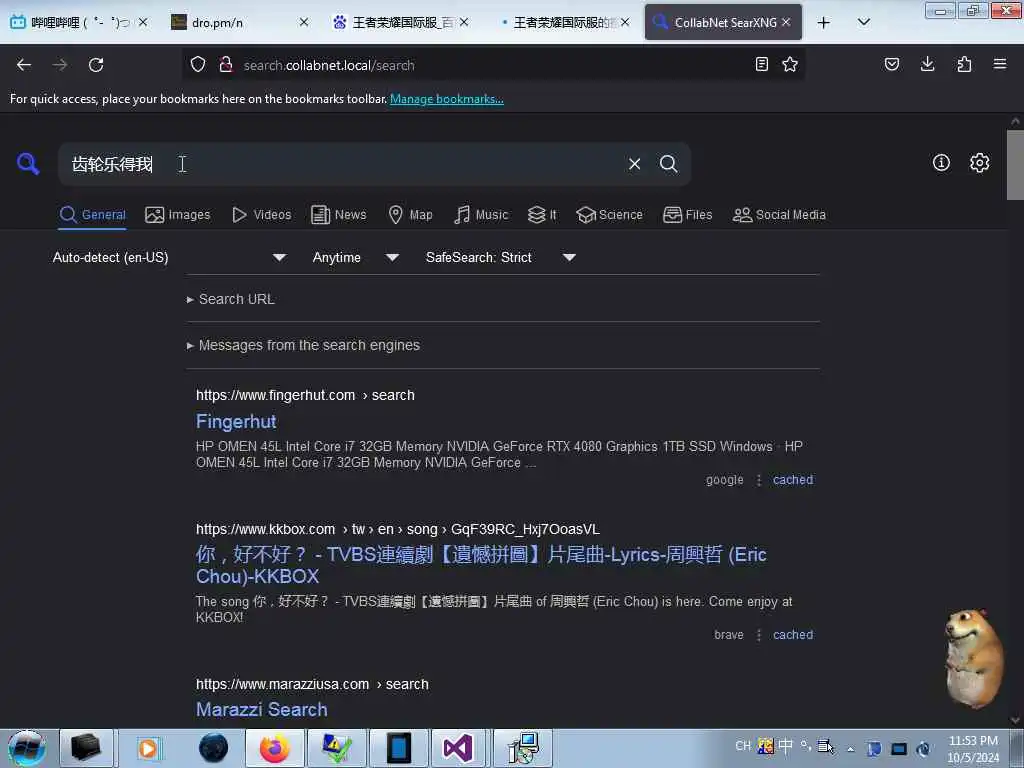
Task: Click the address bar URL
Action: tap(329, 65)
